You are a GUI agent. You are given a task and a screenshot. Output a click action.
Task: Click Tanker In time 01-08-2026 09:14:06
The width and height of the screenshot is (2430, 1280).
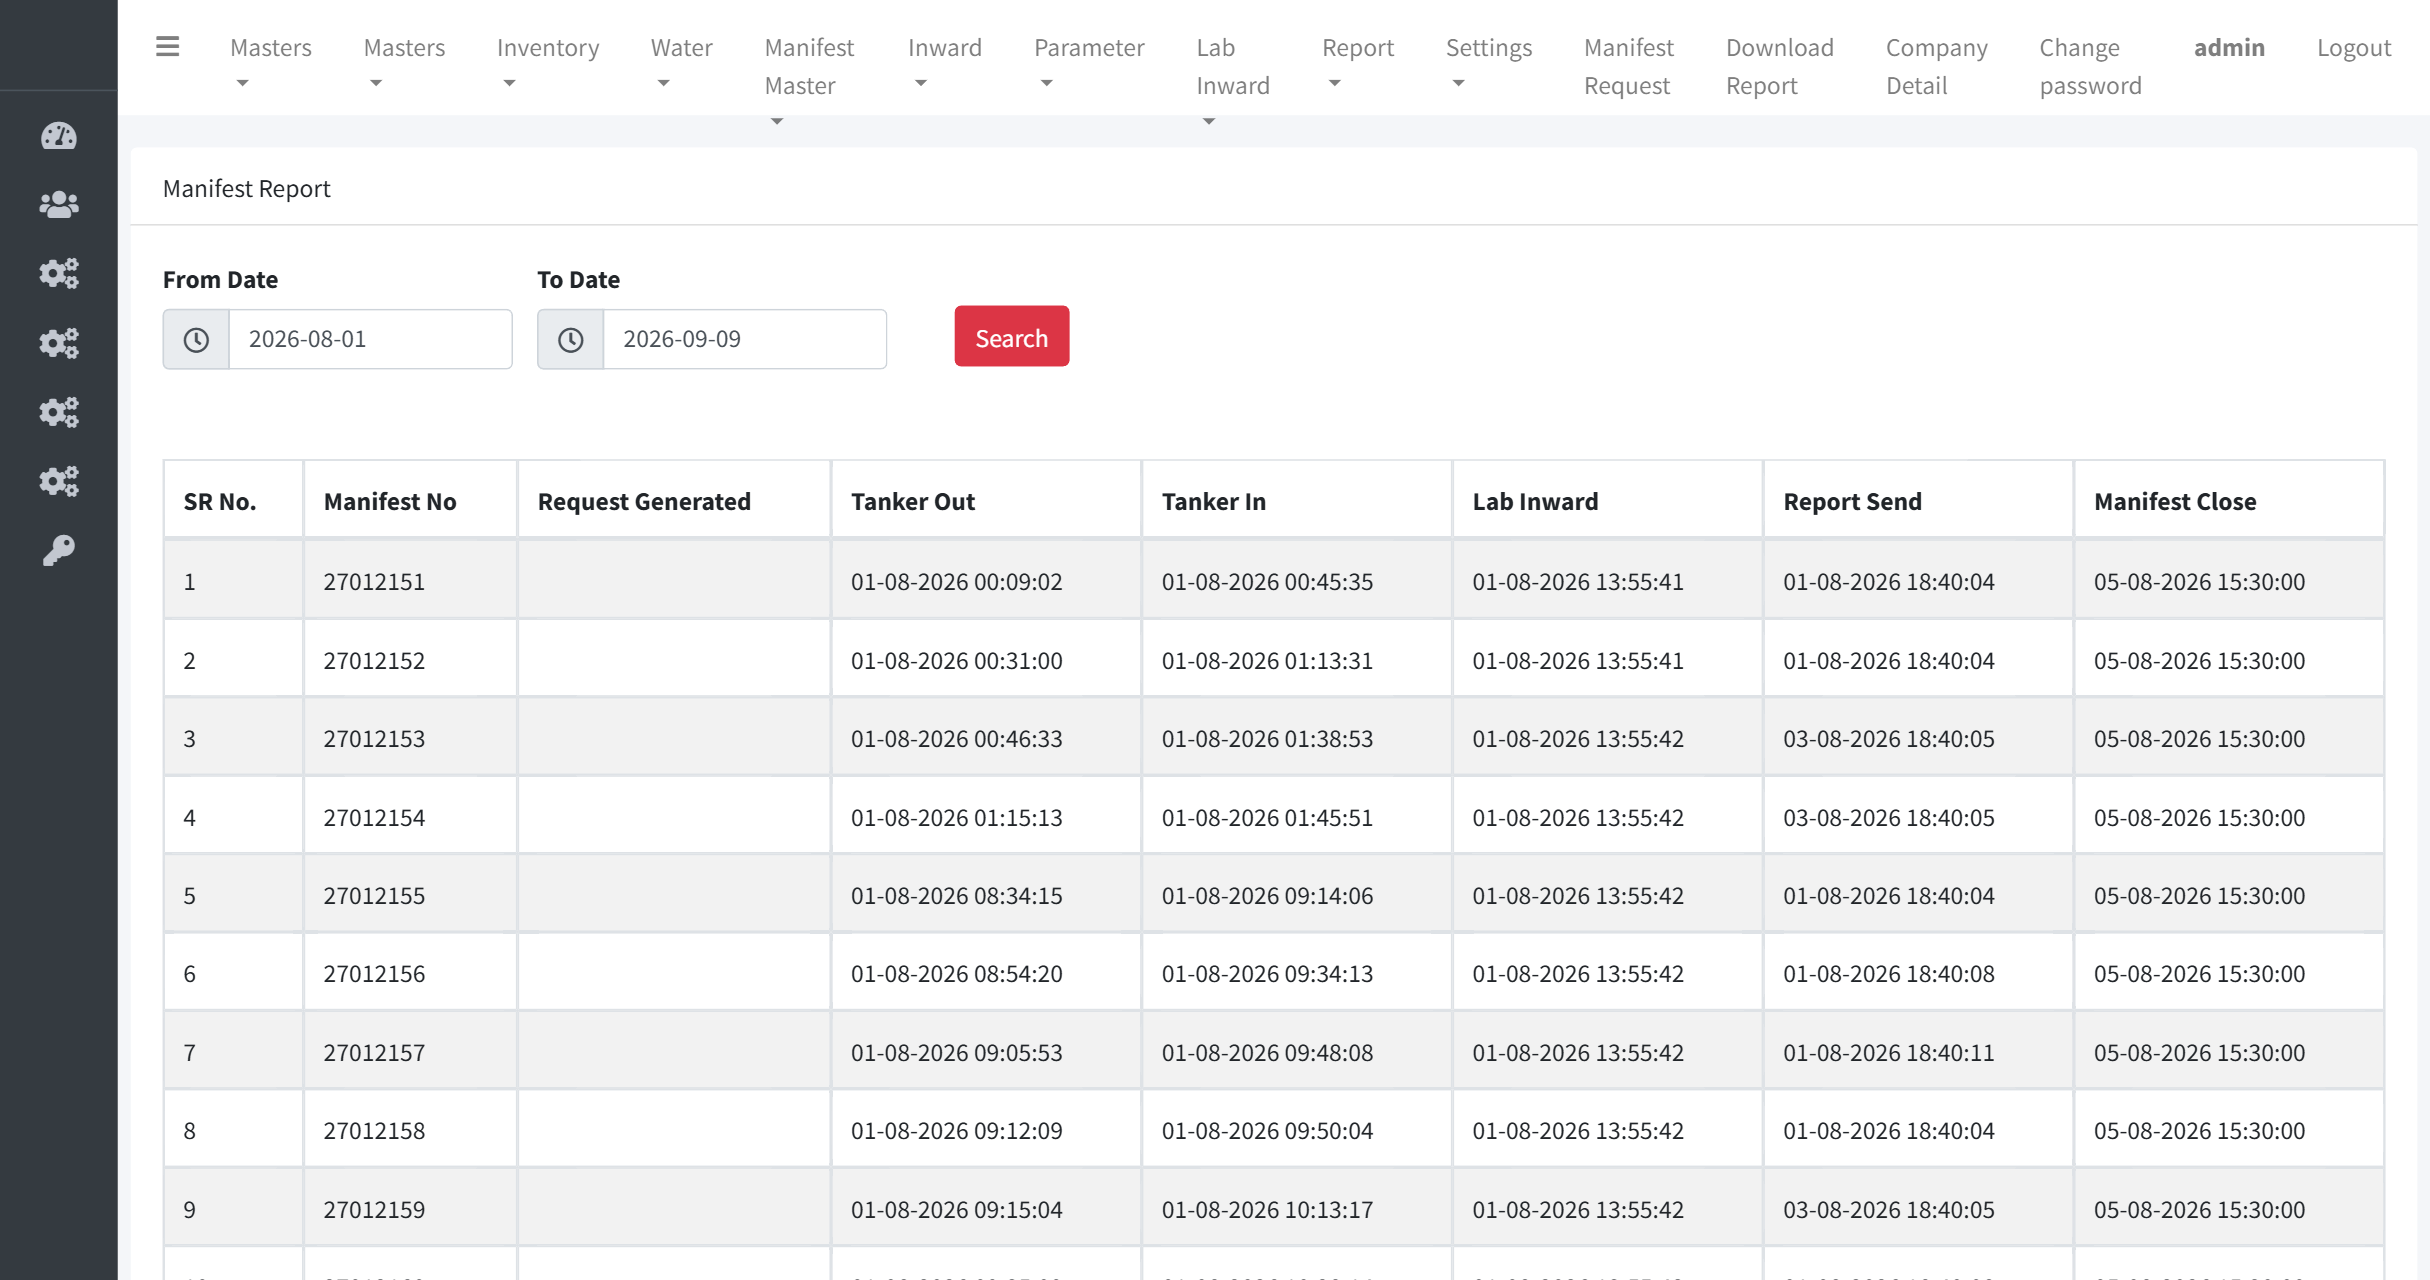coord(1267,896)
